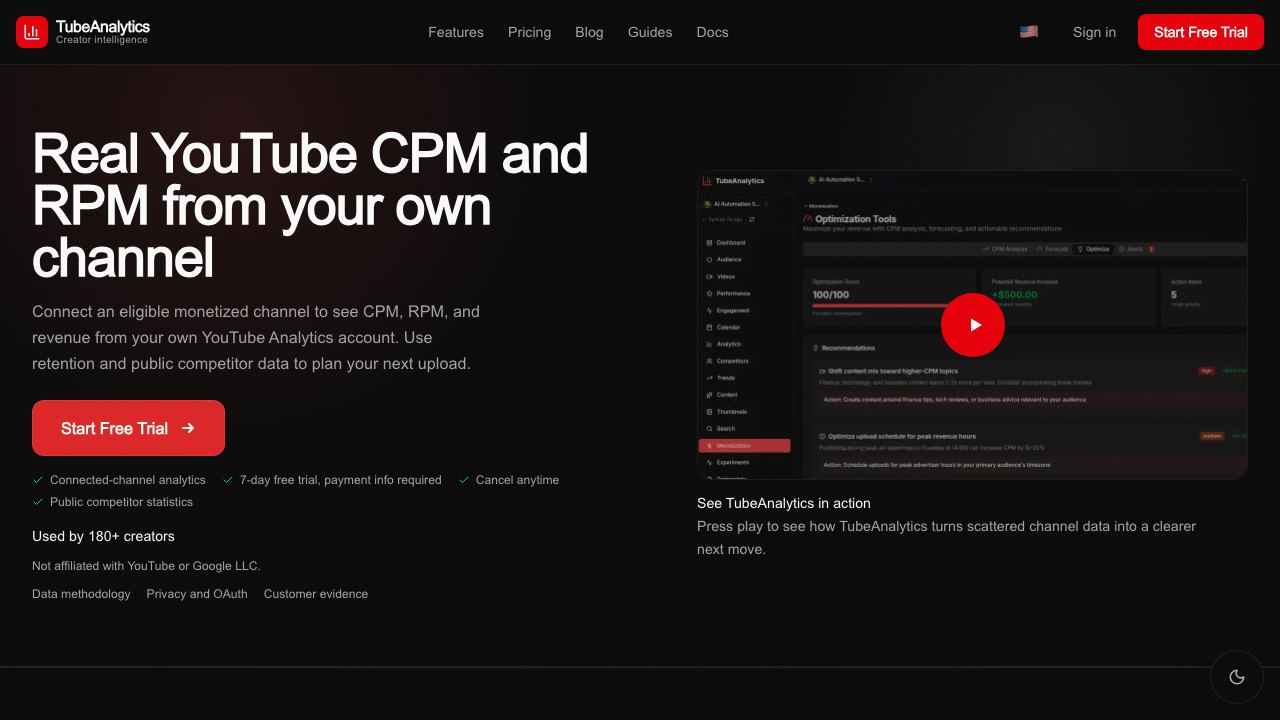
Task: Click "Not affiliated with YouTube or Google LLC."
Action: pos(146,566)
